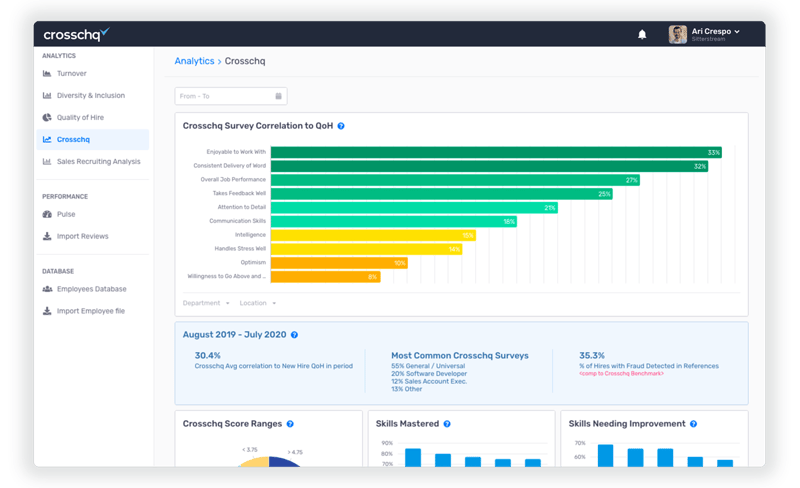The height and width of the screenshot is (488, 800).
Task: Click the calendar icon in date field
Action: click(278, 96)
